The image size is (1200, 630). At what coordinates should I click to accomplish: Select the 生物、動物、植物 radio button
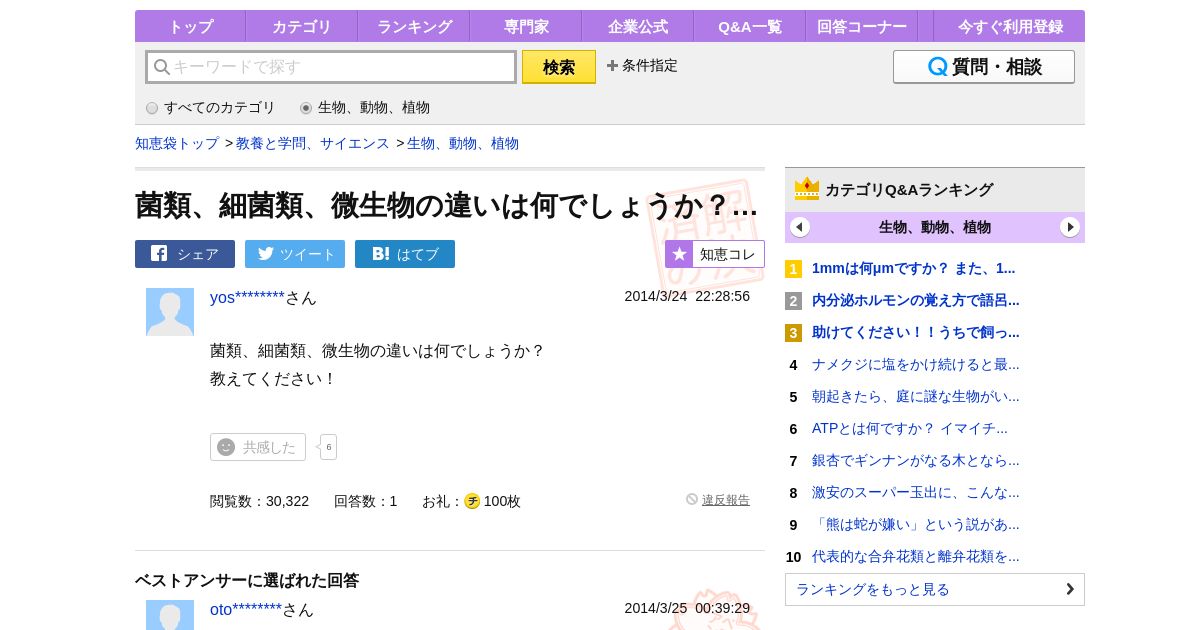pos(306,108)
